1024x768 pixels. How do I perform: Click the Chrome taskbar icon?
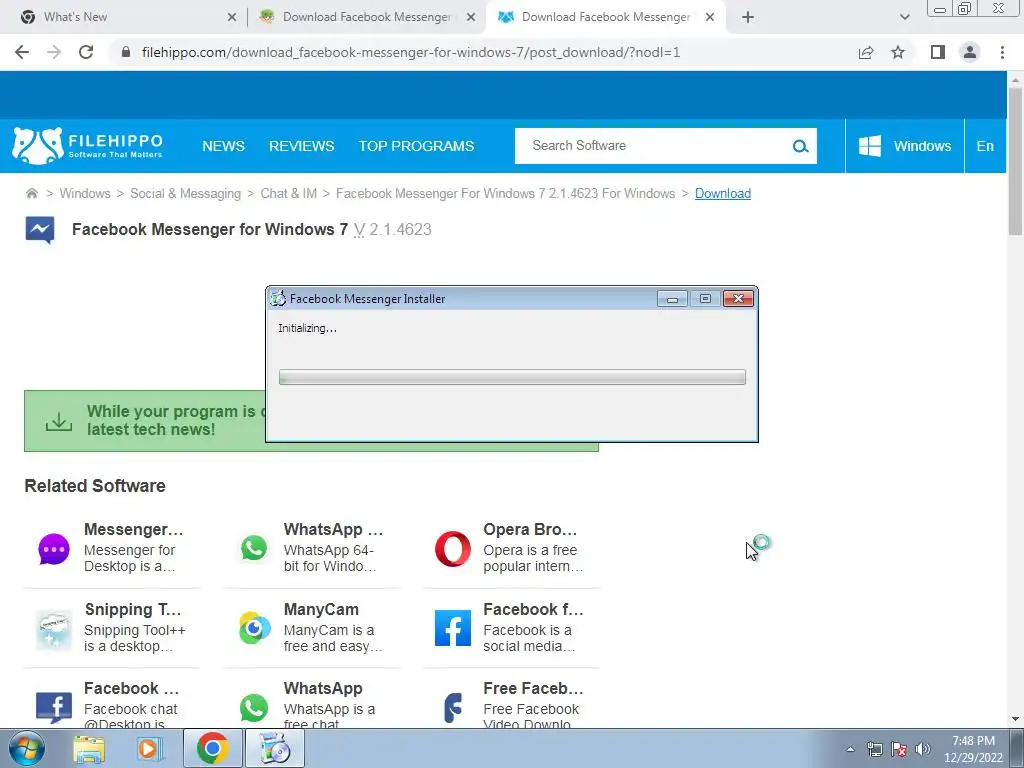tap(212, 748)
